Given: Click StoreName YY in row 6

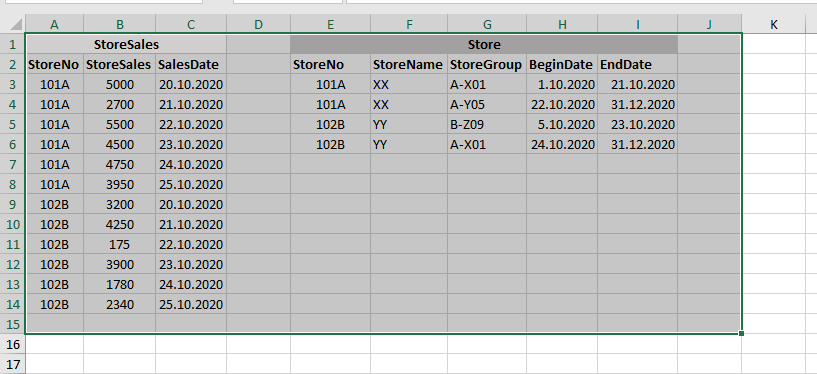Looking at the screenshot, I should 409,144.
